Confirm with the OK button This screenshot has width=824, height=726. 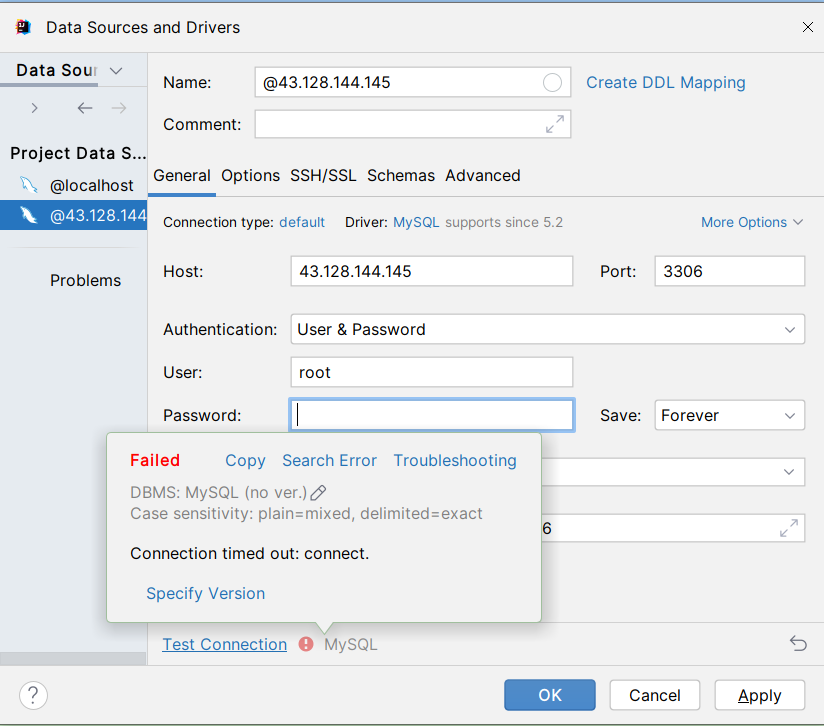pyautogui.click(x=550, y=695)
